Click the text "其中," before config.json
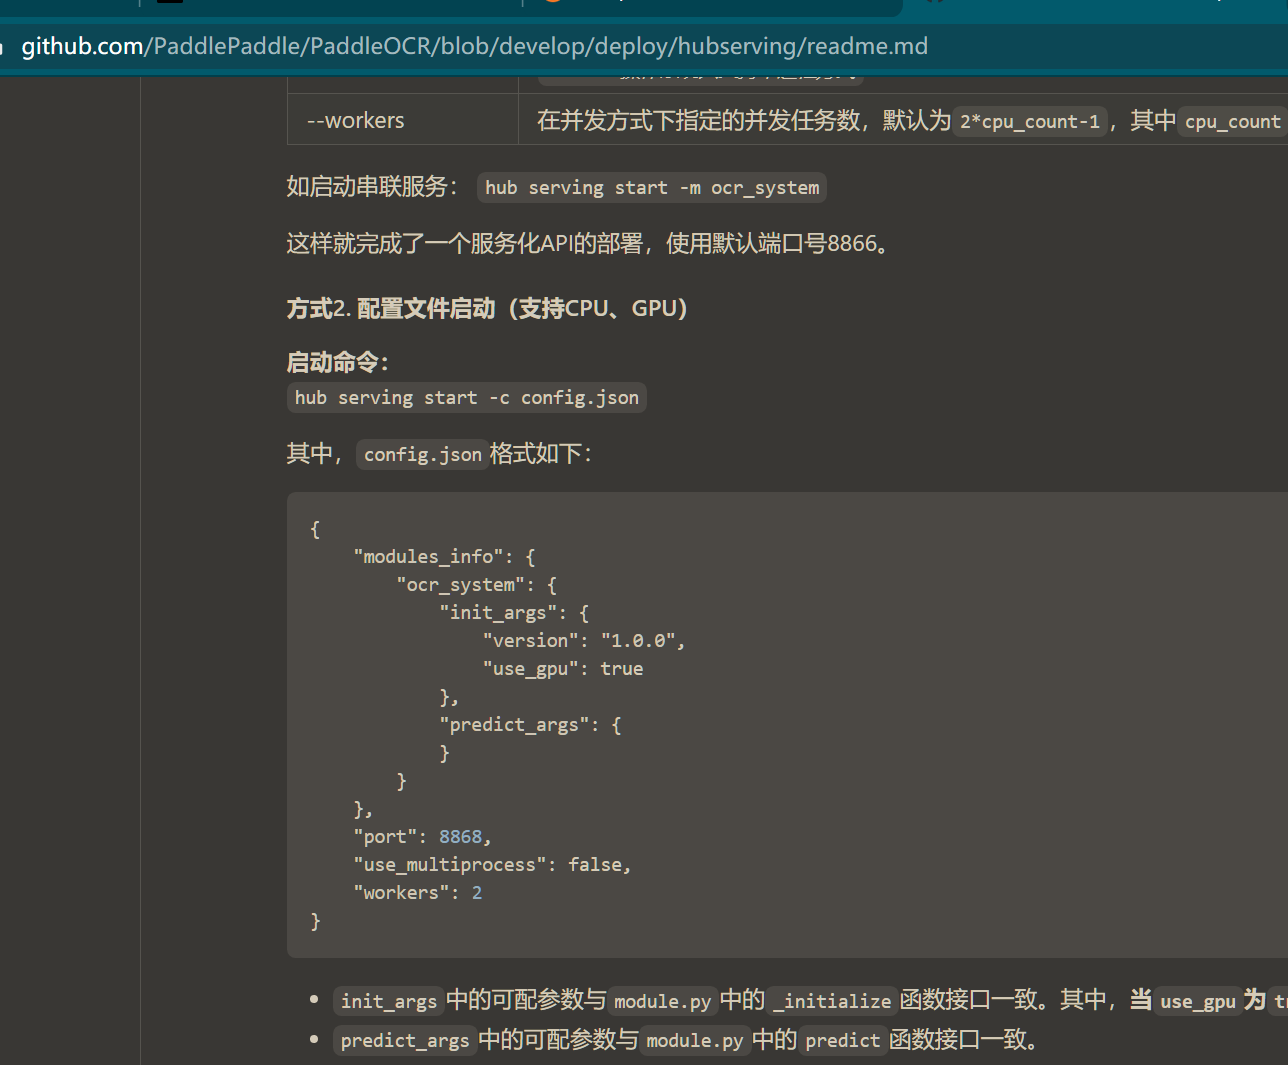1288x1065 pixels. (314, 454)
